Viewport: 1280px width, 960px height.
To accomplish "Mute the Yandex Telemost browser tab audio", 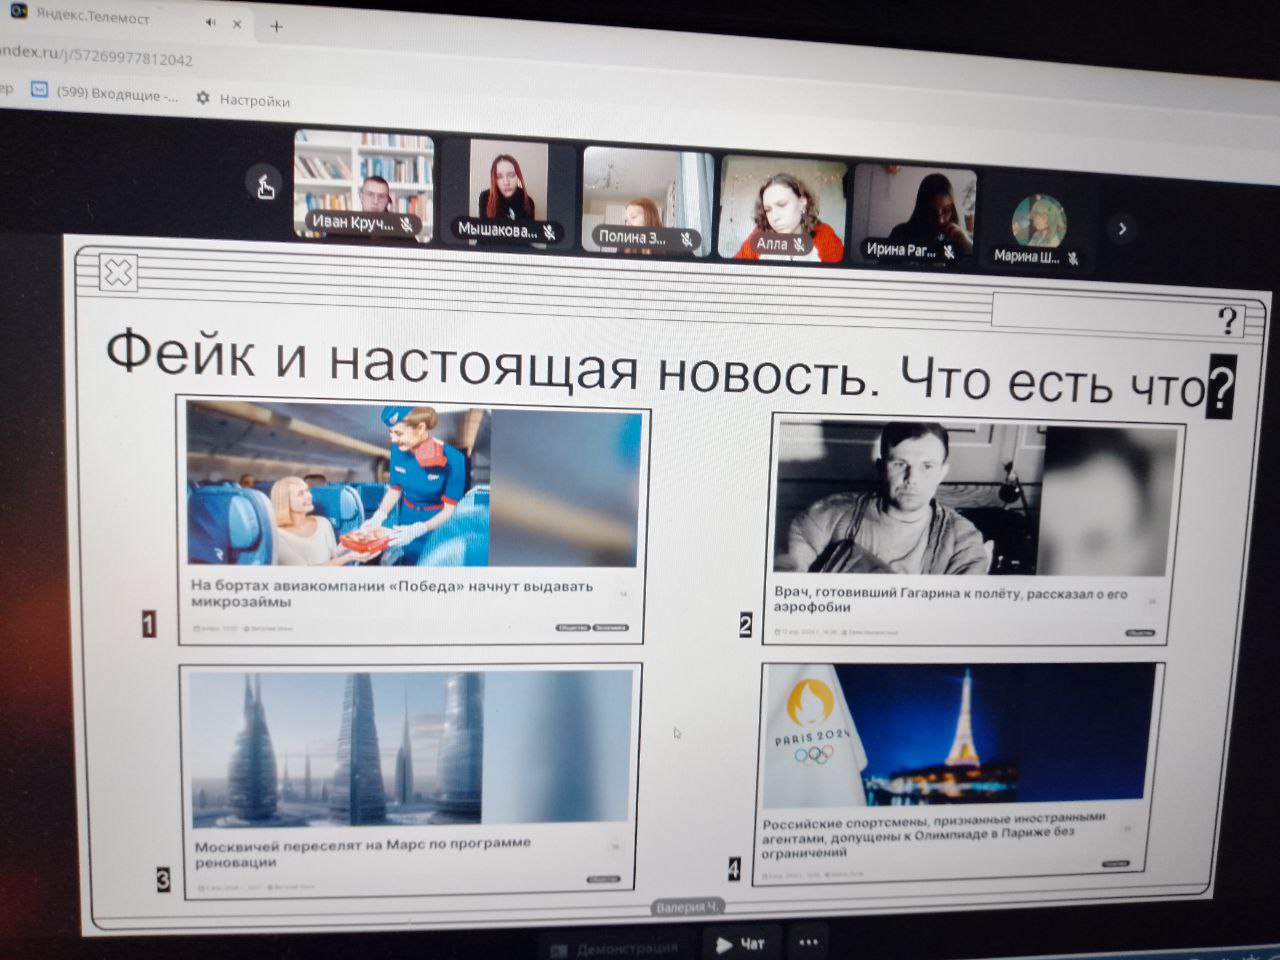I will pyautogui.click(x=210, y=22).
